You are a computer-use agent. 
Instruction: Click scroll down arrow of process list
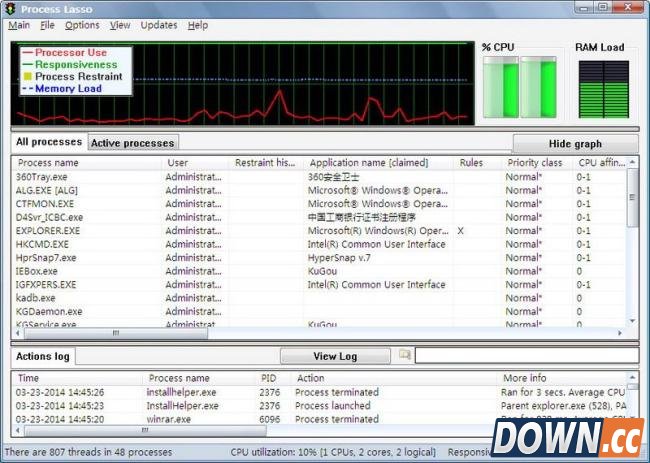click(633, 321)
